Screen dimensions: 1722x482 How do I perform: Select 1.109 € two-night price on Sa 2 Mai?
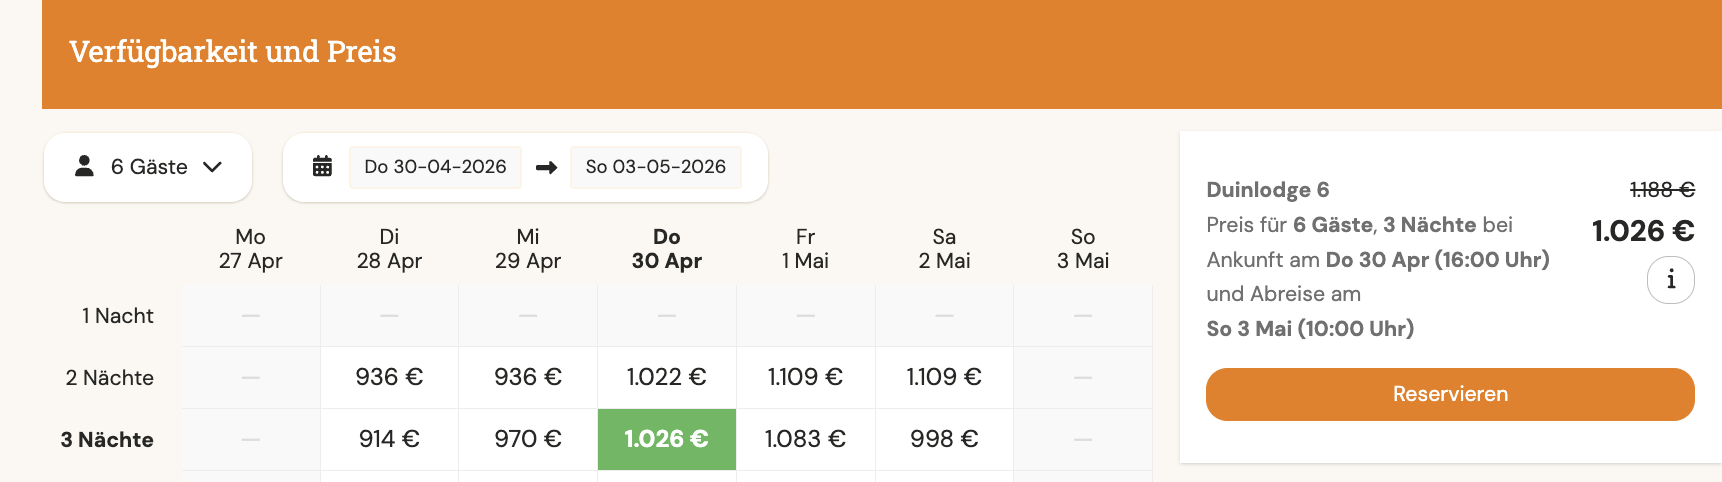coord(944,377)
